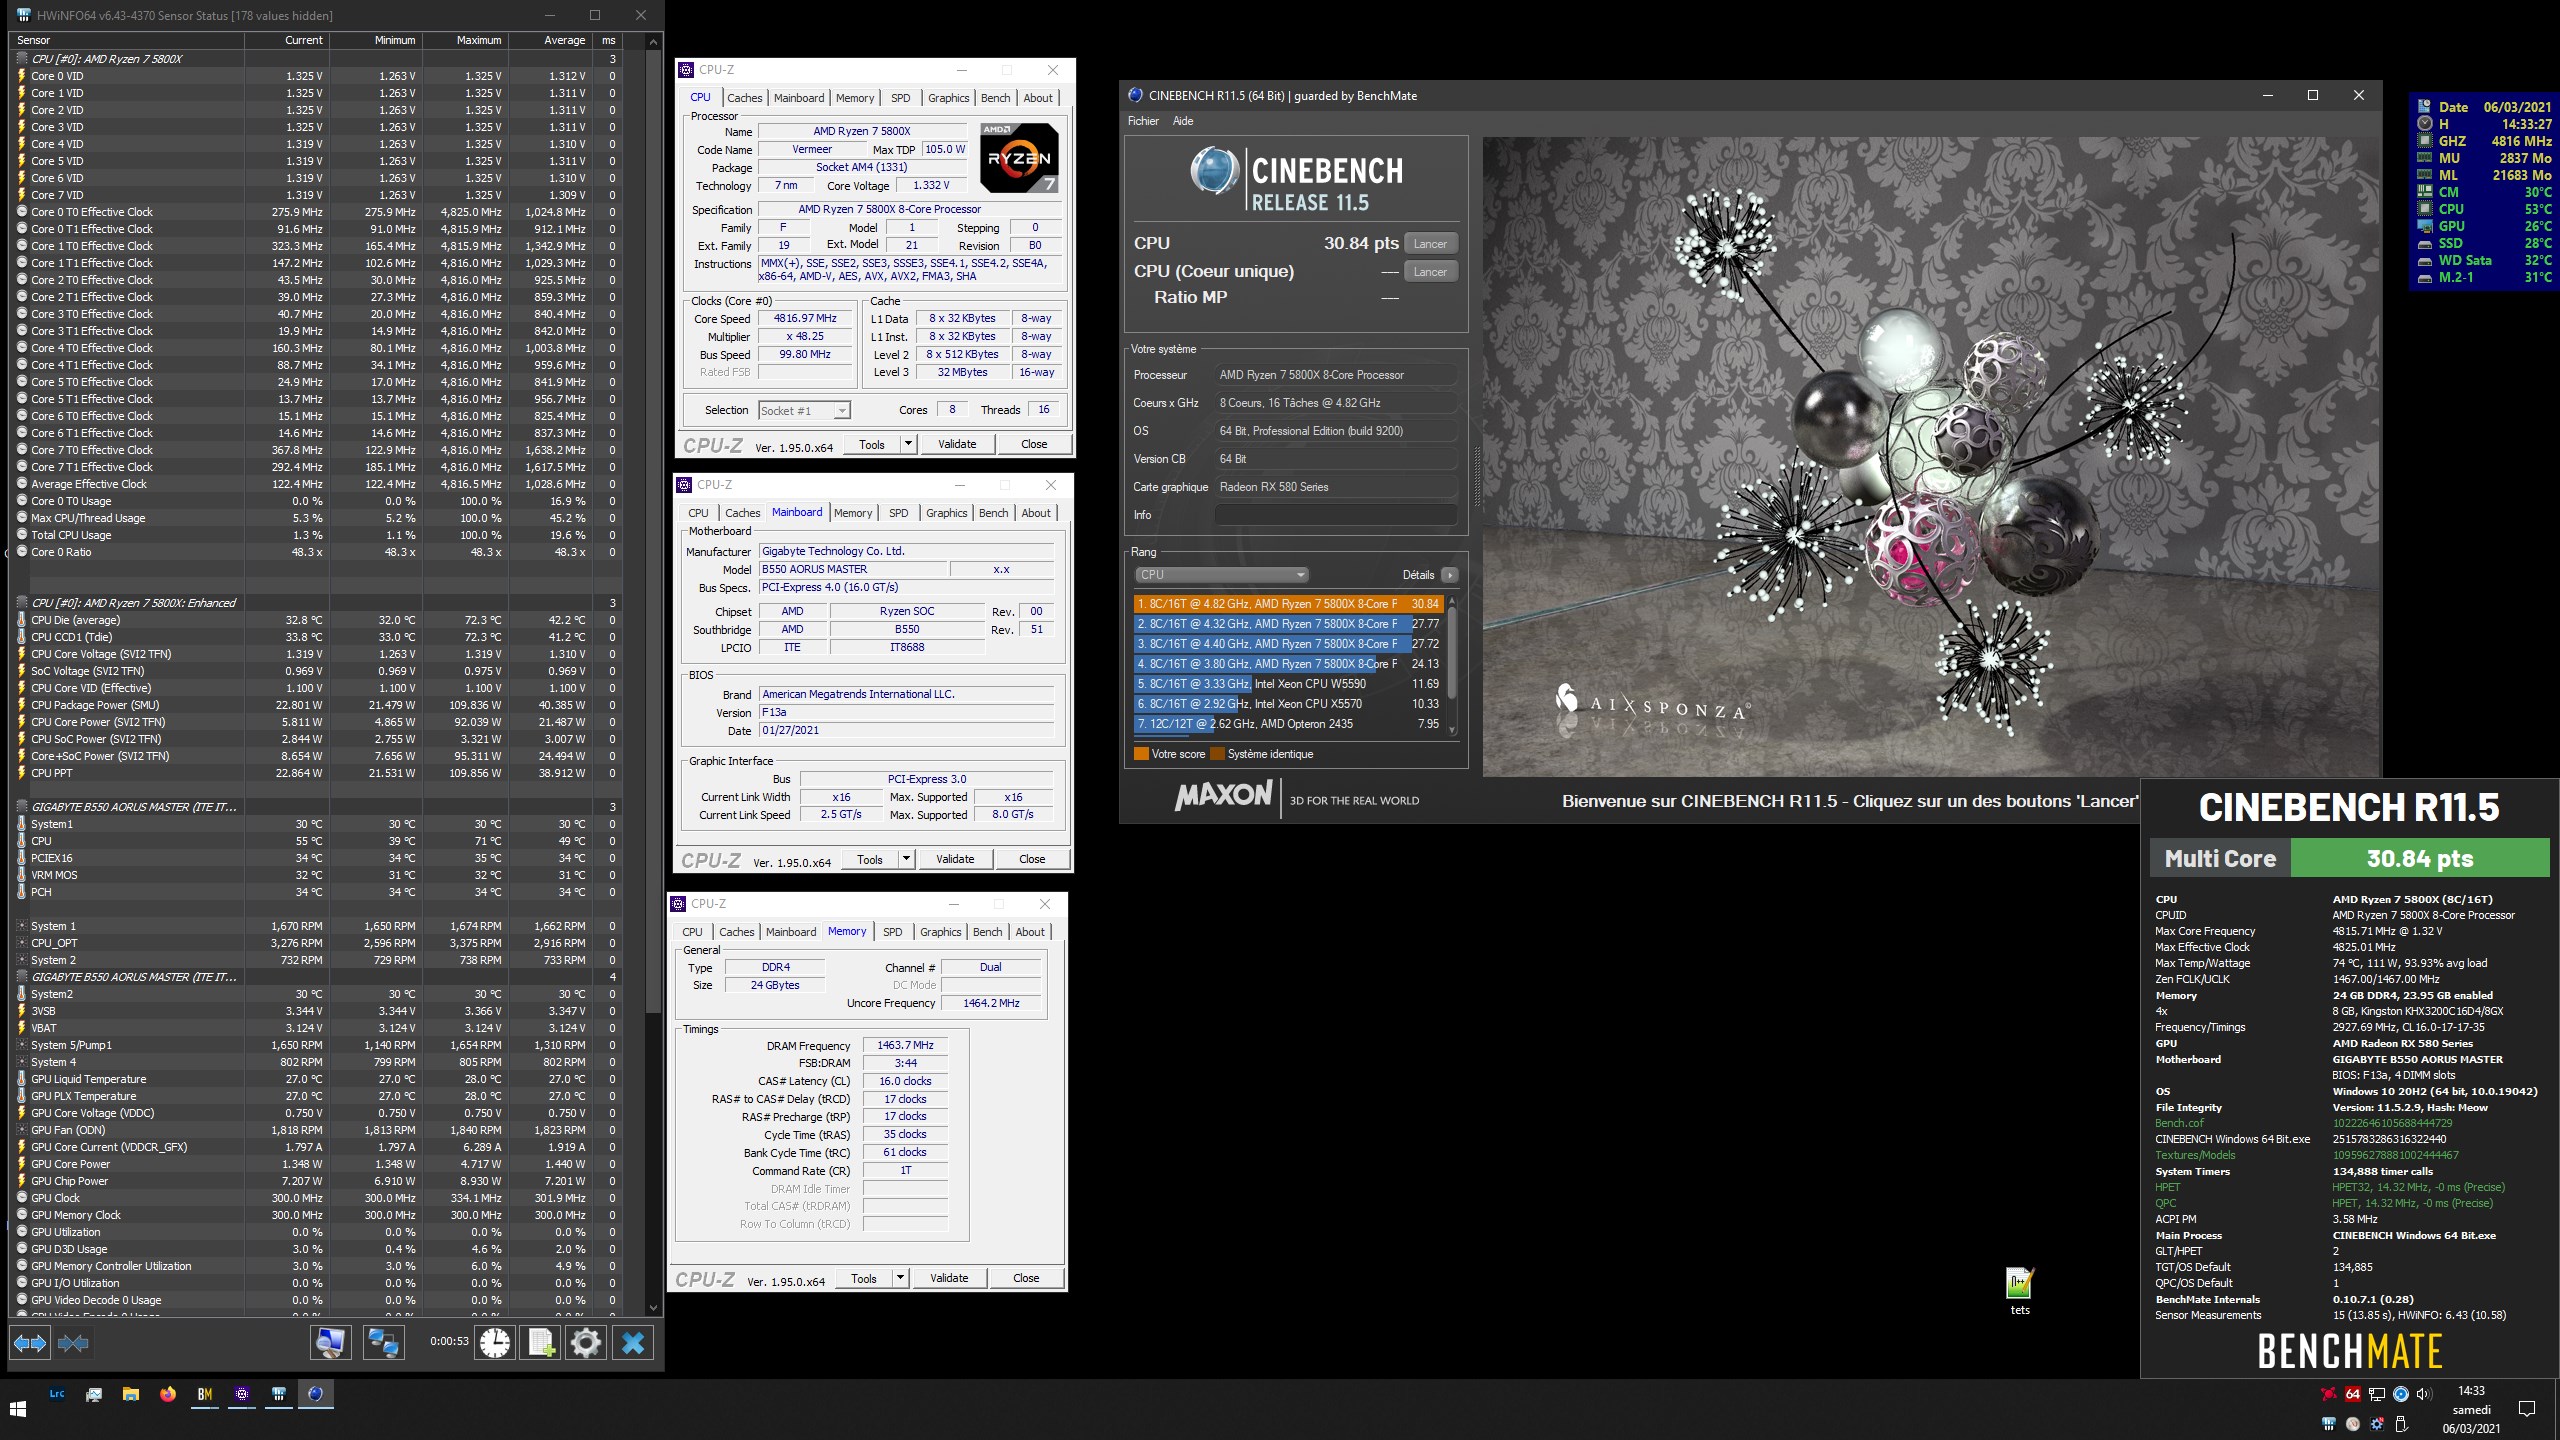Select the 'Maximum' column header in HWiNFO
Screen dimensions: 2560x1440
coord(465,41)
